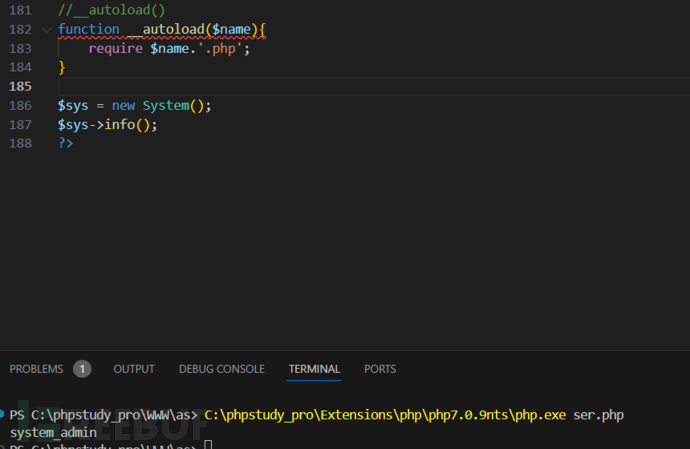690x449 pixels.
Task: Click the terminal command decoration dot
Action: click(4, 415)
